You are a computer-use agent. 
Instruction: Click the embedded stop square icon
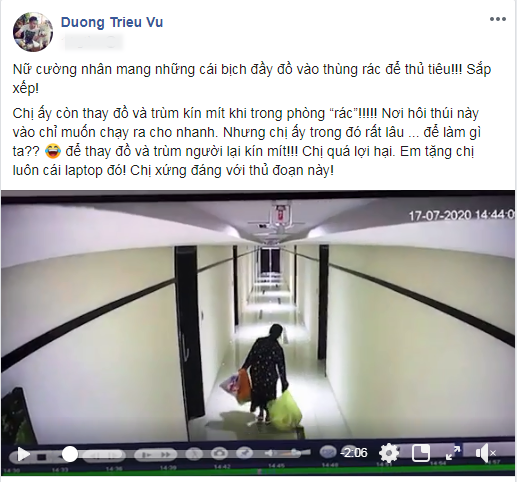pyautogui.click(x=41, y=457)
